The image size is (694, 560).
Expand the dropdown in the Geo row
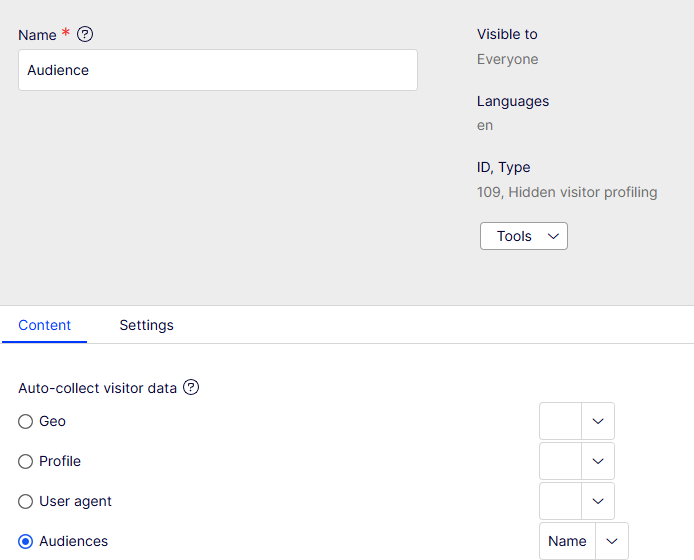point(577,421)
